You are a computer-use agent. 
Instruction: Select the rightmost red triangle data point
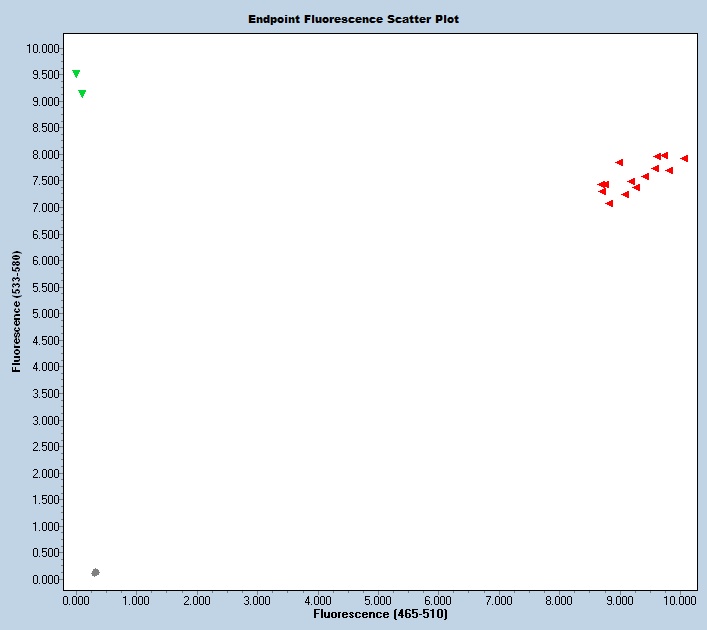(x=684, y=158)
